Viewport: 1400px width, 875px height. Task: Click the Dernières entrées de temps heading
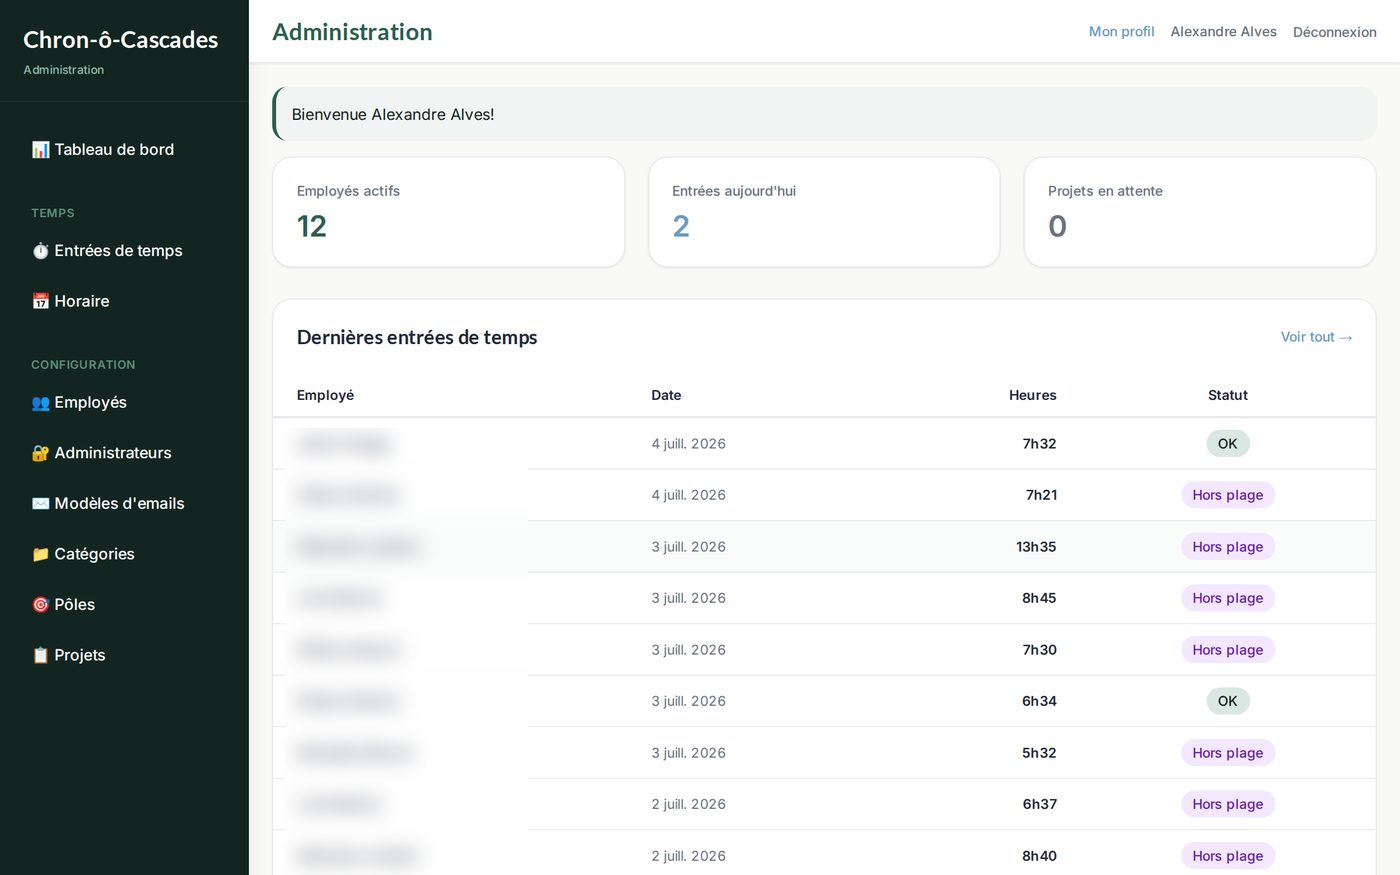[417, 337]
